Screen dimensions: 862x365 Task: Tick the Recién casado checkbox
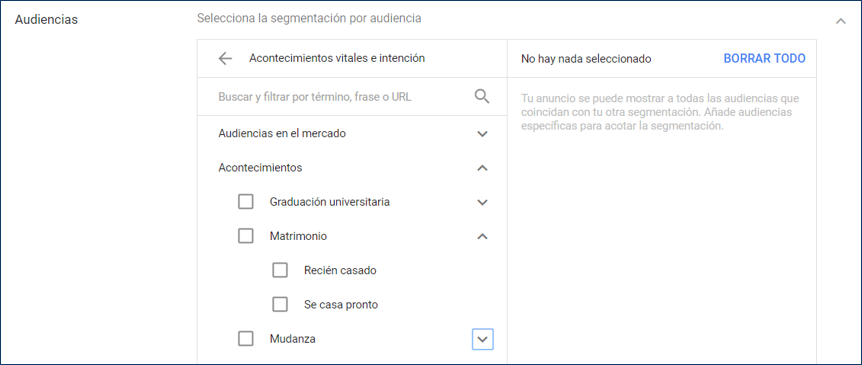[x=280, y=270]
